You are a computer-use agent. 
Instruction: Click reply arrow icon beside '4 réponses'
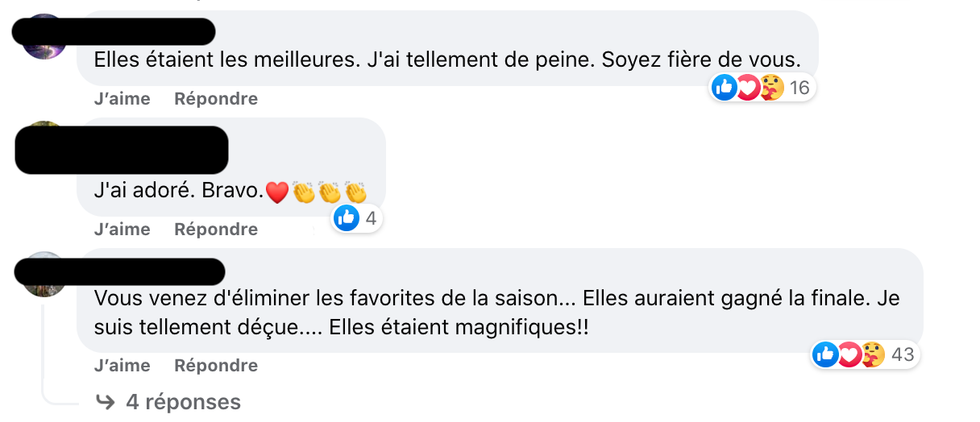coord(105,402)
